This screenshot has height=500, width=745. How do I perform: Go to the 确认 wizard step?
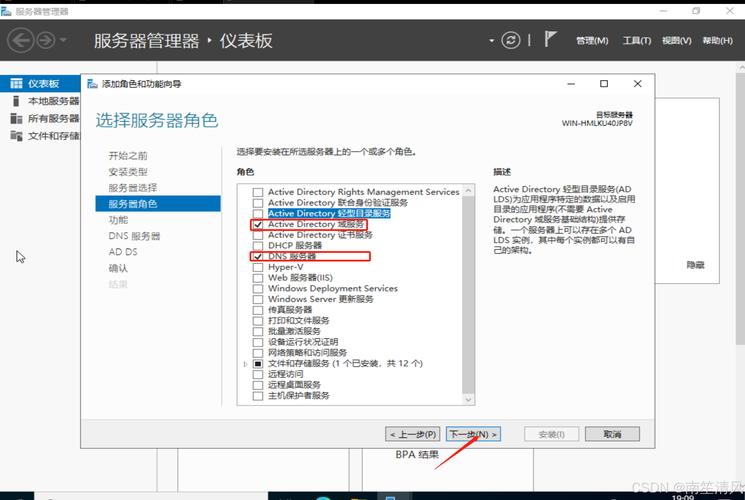(x=118, y=268)
